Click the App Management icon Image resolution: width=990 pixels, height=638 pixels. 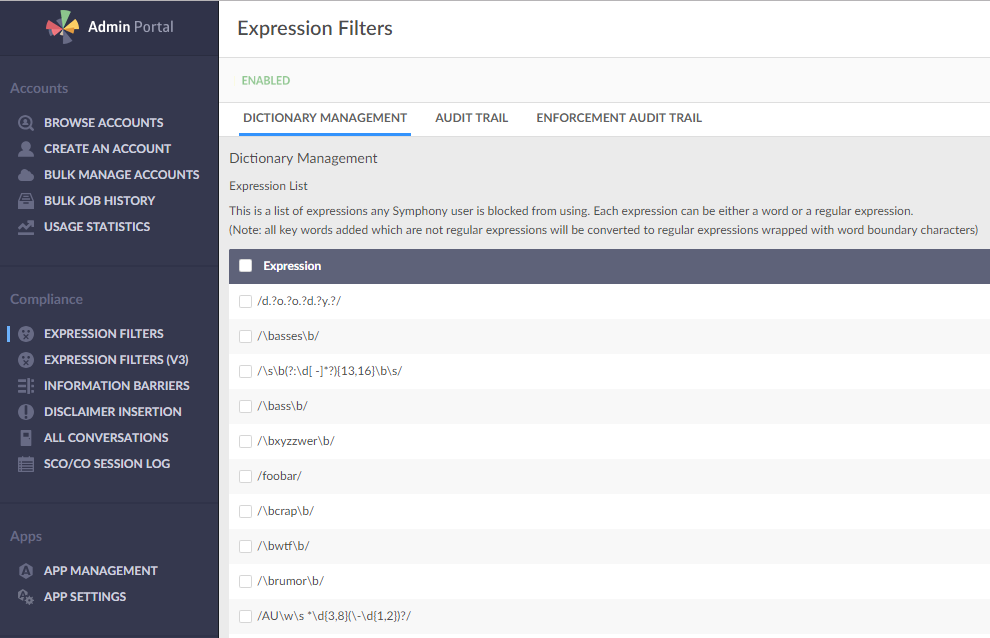click(x=26, y=570)
